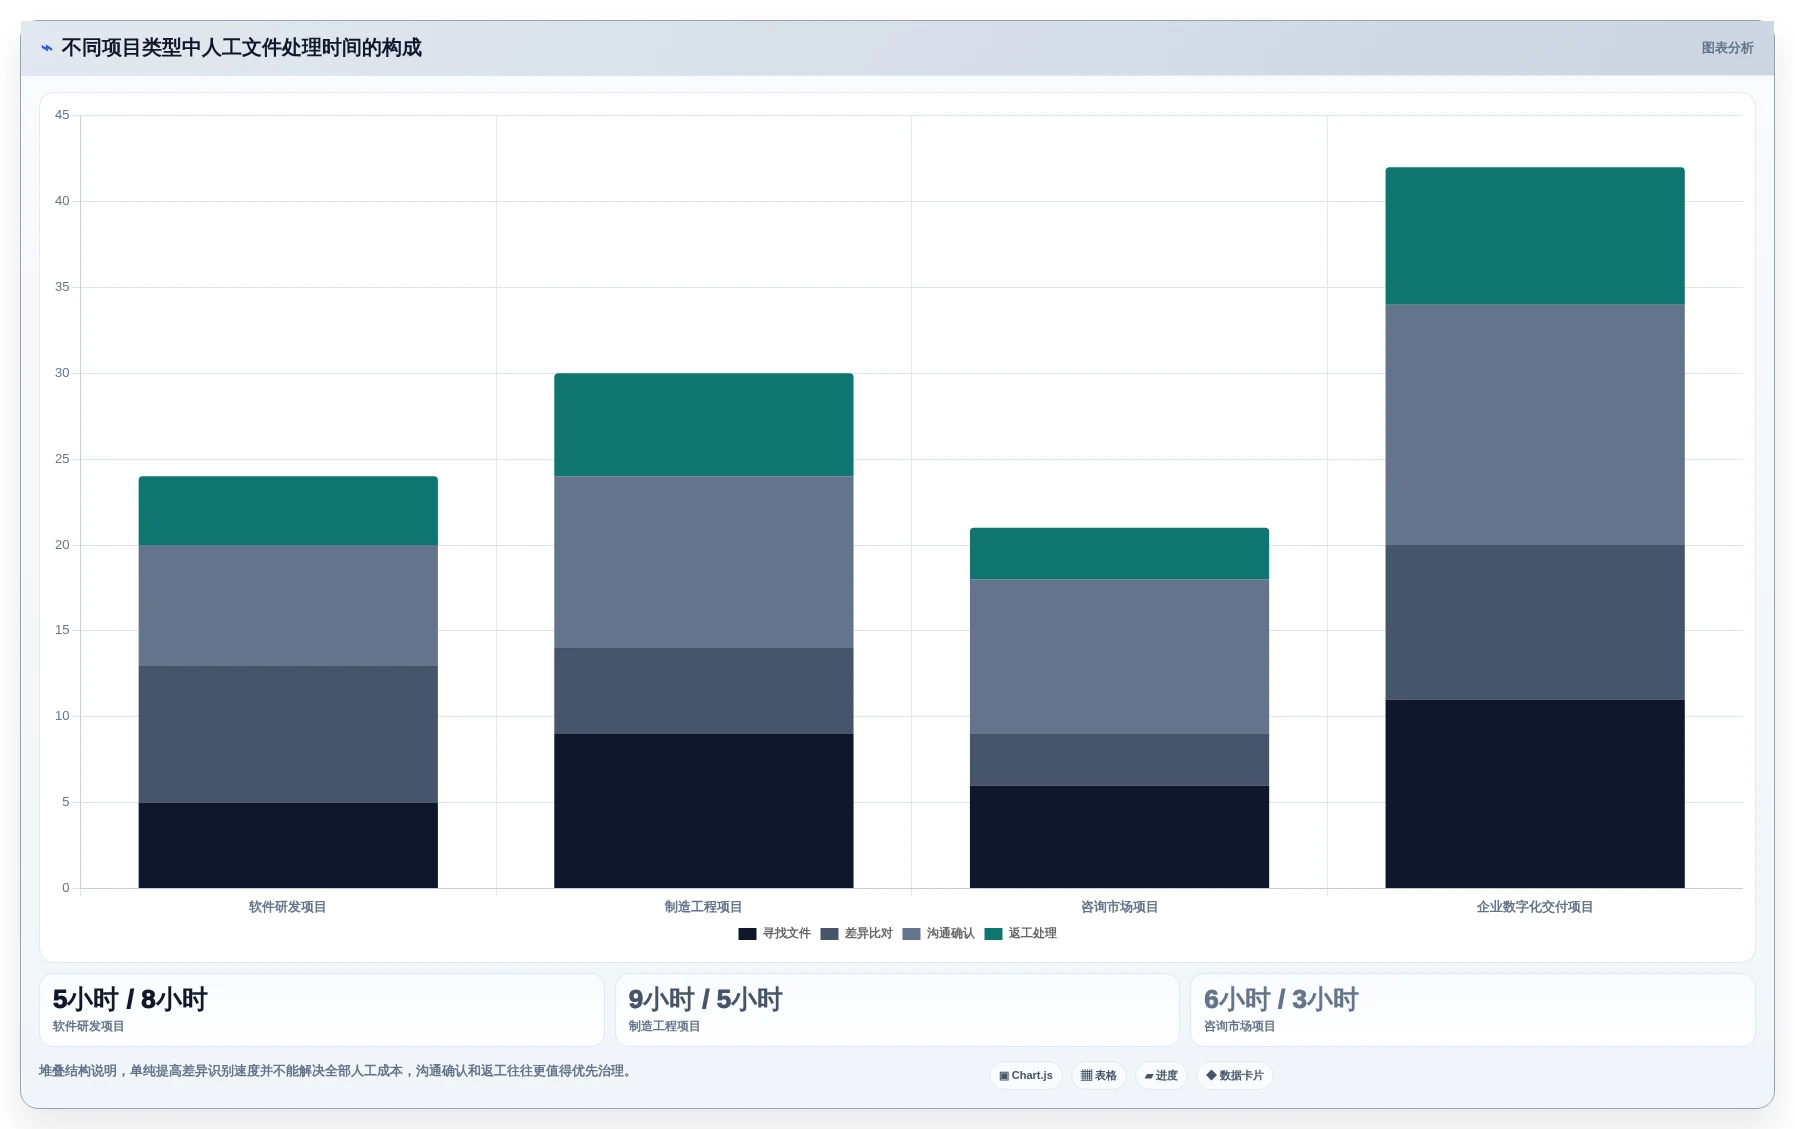Screen dimensions: 1795x1129
Task: Click the 6小时 / 3小时 value text
Action: point(1281,999)
